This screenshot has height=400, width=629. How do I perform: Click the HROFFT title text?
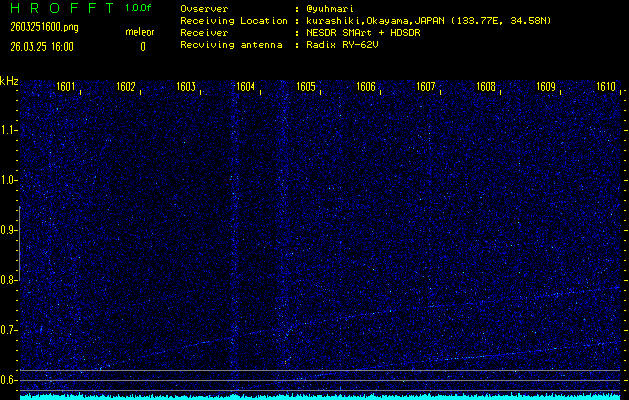pyautogui.click(x=58, y=8)
